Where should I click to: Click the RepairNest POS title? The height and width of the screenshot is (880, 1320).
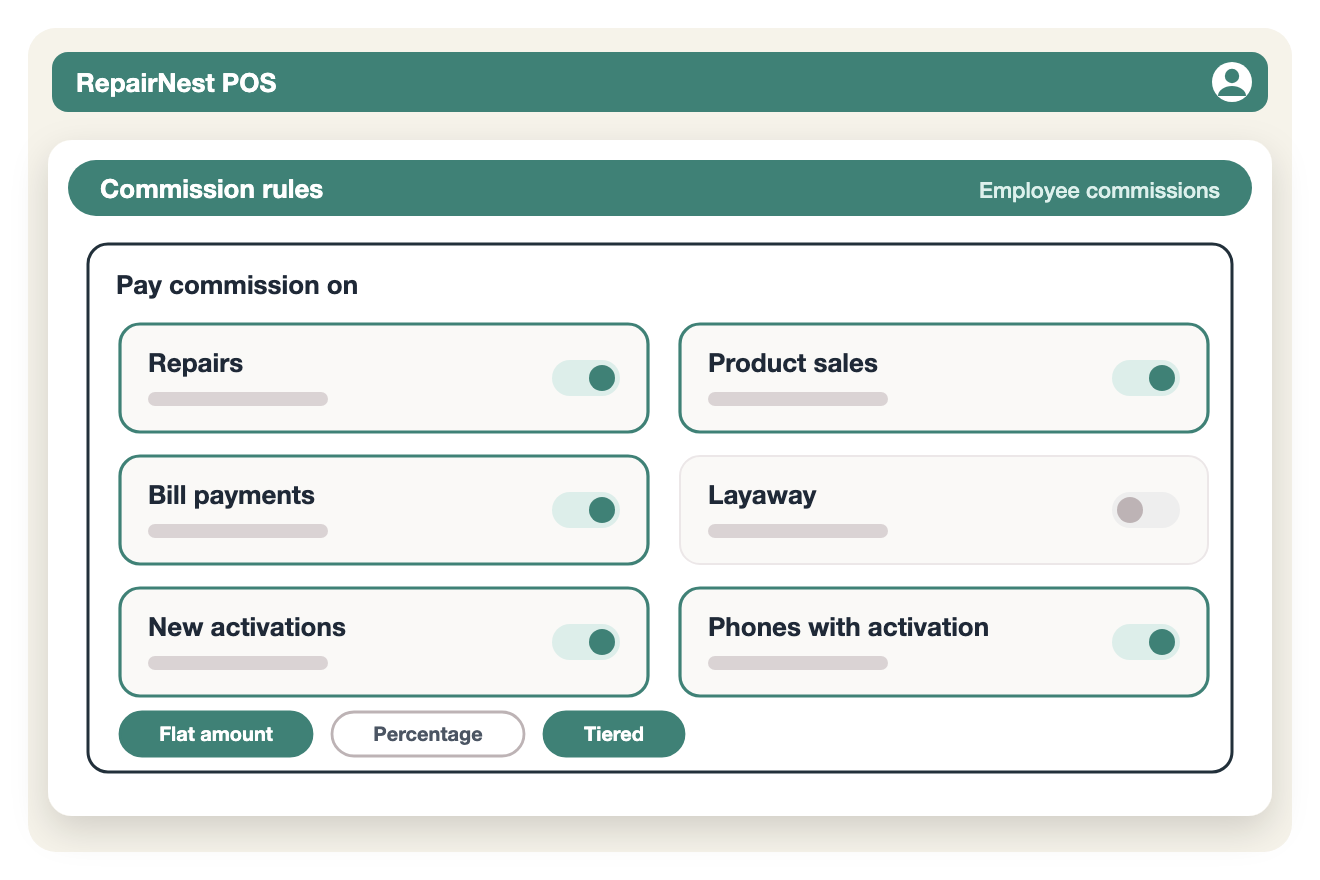pyautogui.click(x=176, y=82)
